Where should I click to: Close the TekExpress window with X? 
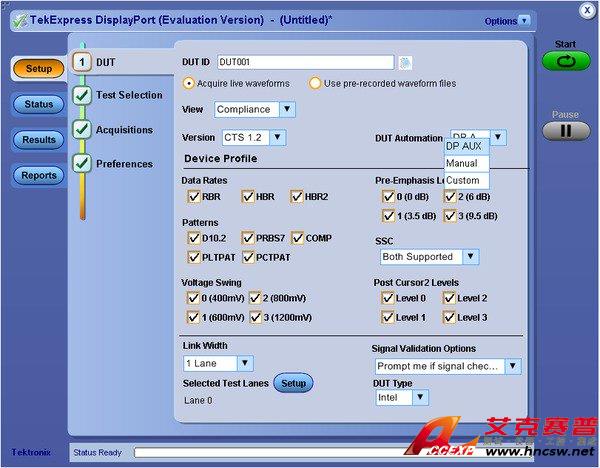pos(585,8)
